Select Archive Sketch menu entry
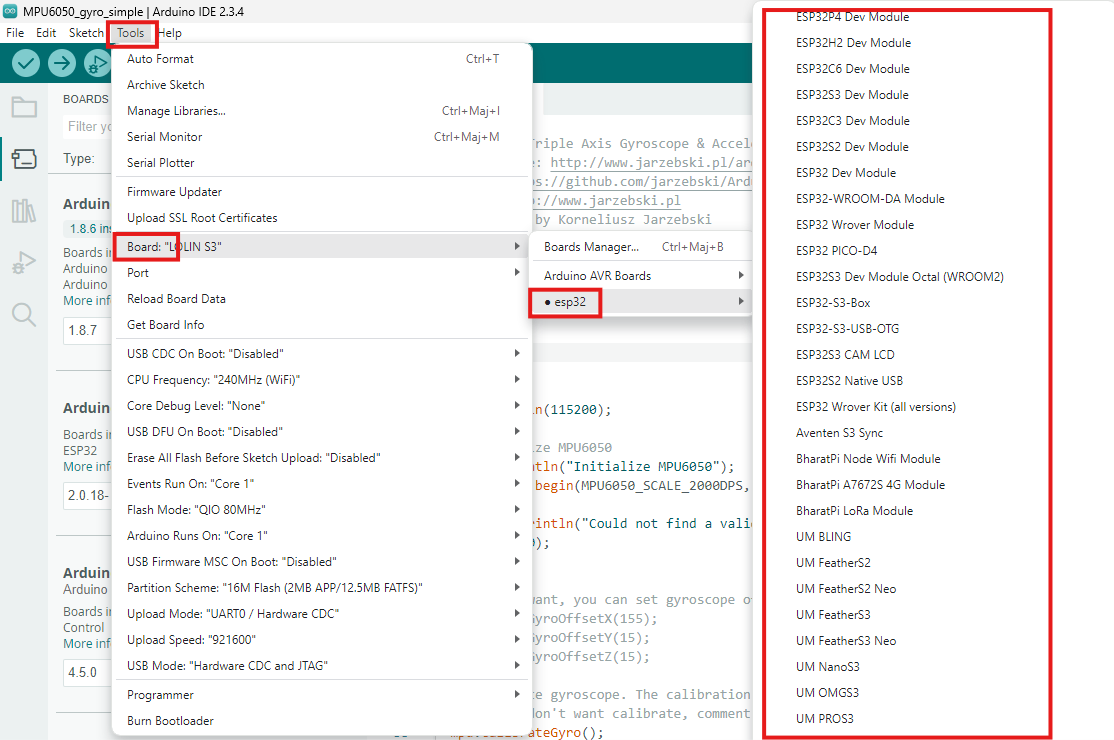This screenshot has width=1114, height=740. [322, 85]
